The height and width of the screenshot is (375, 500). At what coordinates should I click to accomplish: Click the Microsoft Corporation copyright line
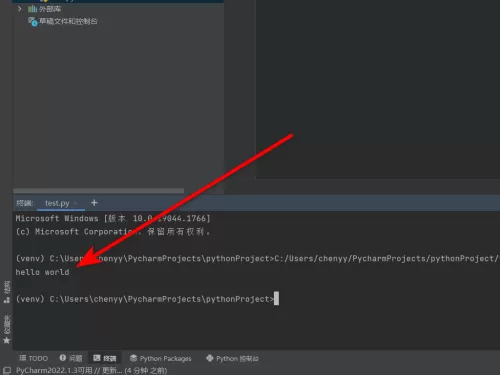113,232
